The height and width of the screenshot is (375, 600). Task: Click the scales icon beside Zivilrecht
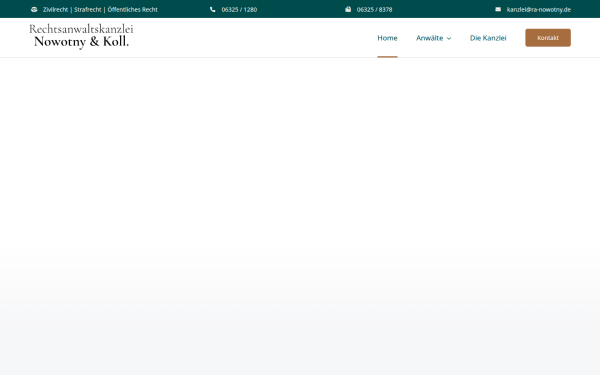pos(34,10)
